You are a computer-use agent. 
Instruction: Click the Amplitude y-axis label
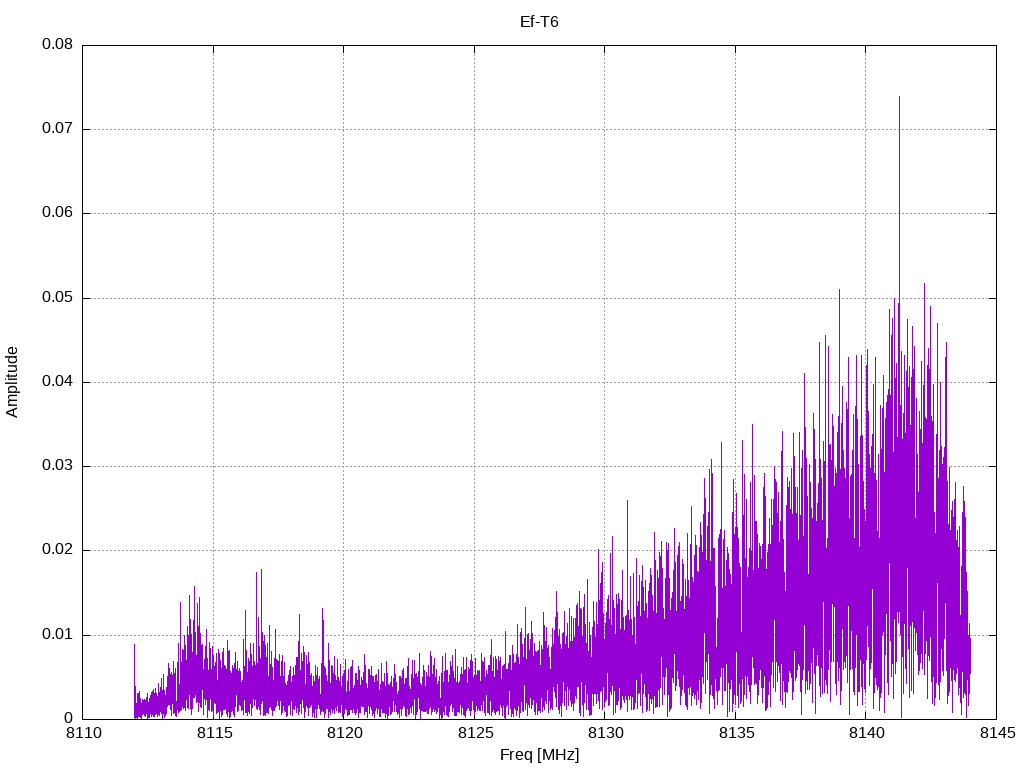click(x=12, y=382)
